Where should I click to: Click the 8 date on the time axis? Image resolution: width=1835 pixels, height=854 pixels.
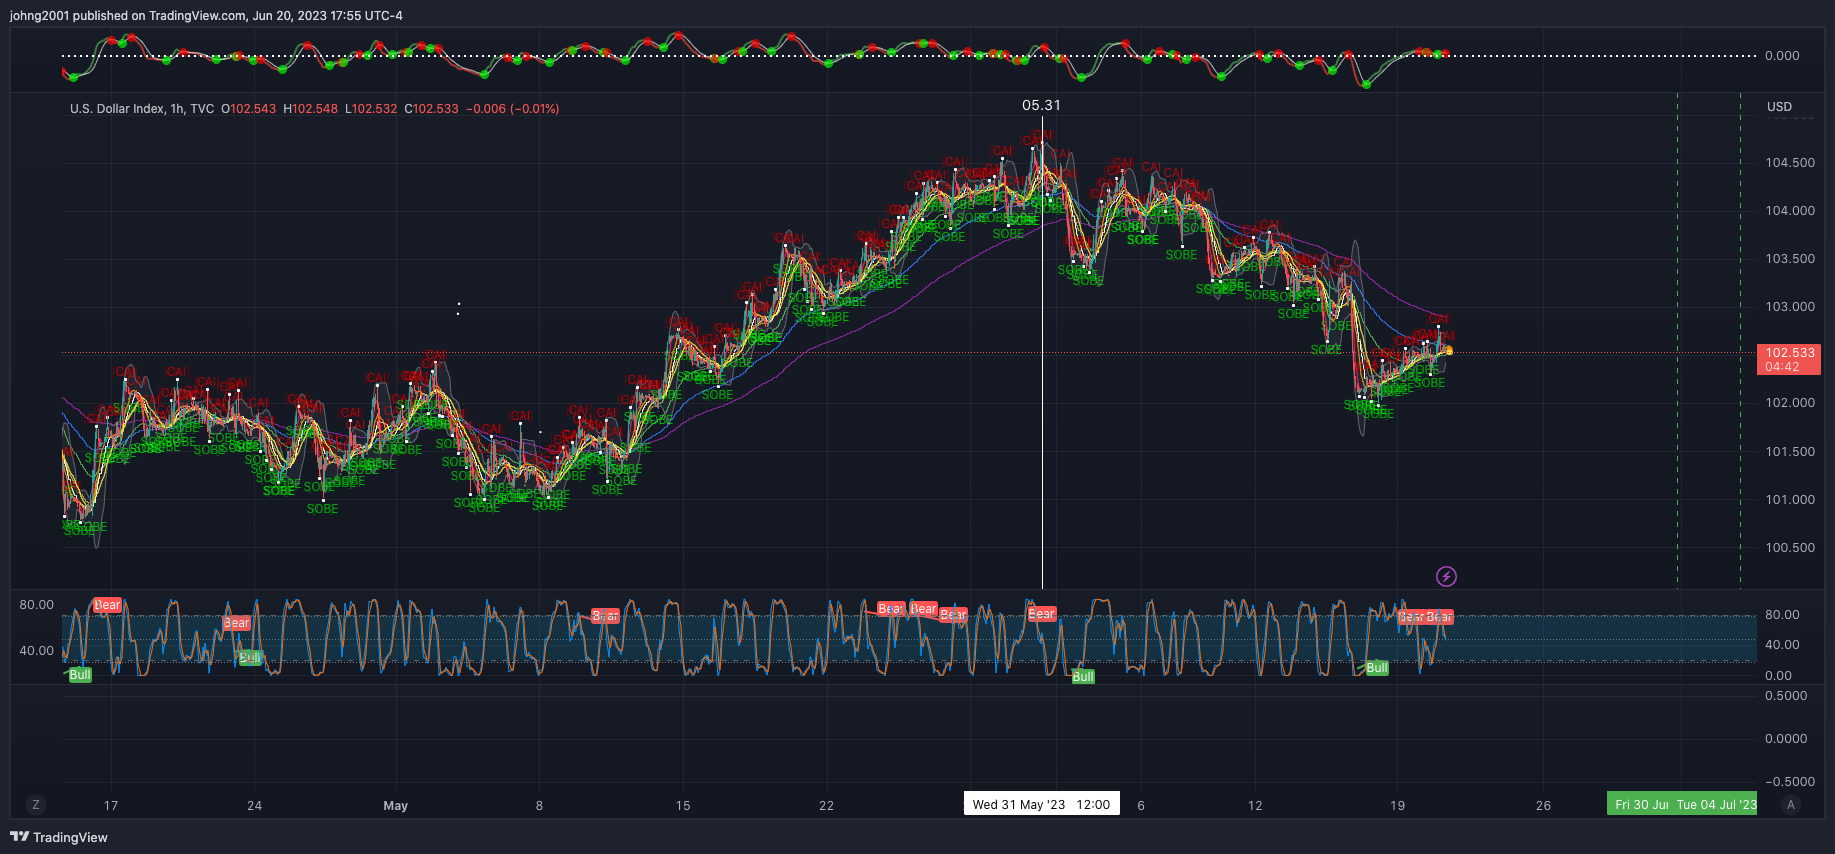(539, 806)
